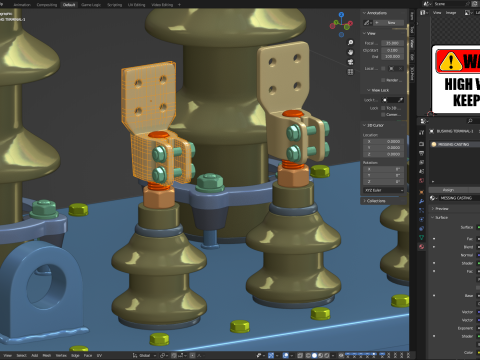The width and height of the screenshot is (480, 360).
Task: Click the Clip Start 0.100 field
Action: [392, 50]
